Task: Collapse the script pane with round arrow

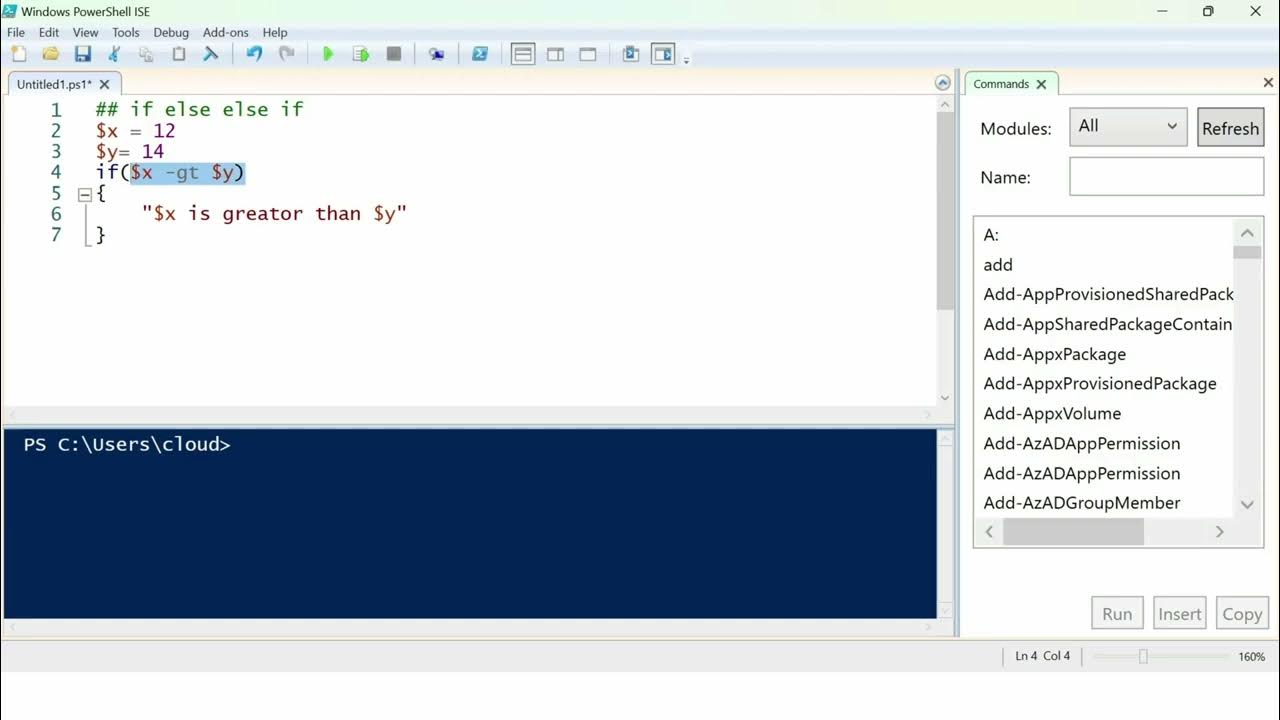Action: (942, 83)
